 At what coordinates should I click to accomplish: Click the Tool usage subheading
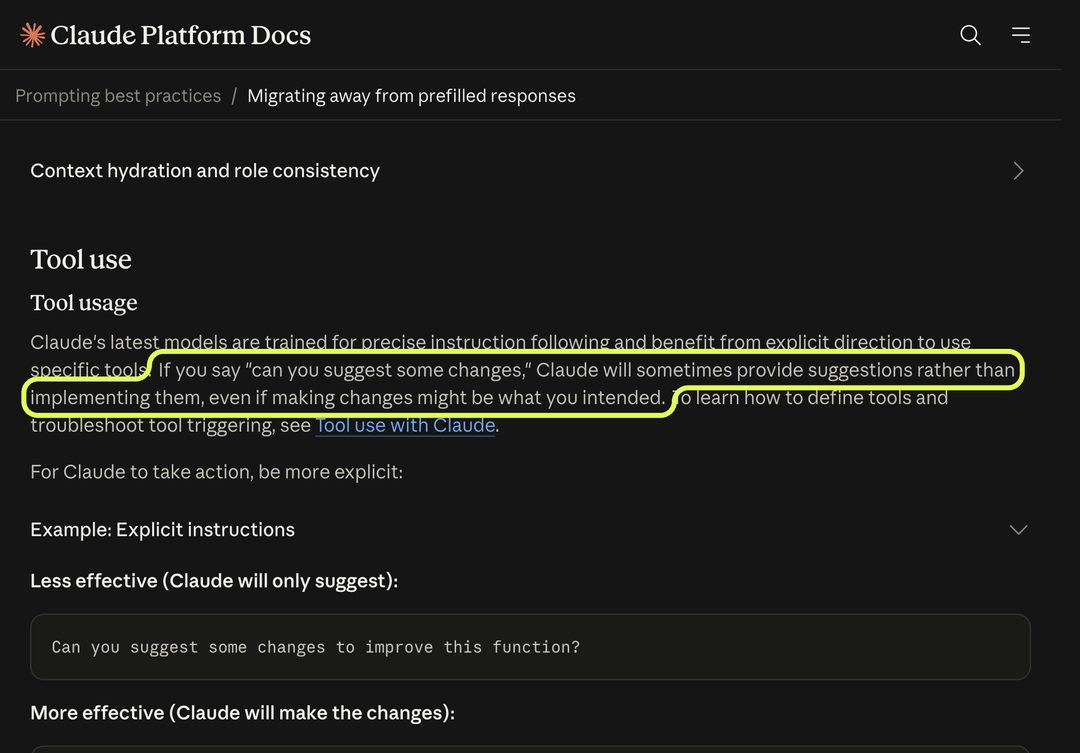pyautogui.click(x=83, y=302)
